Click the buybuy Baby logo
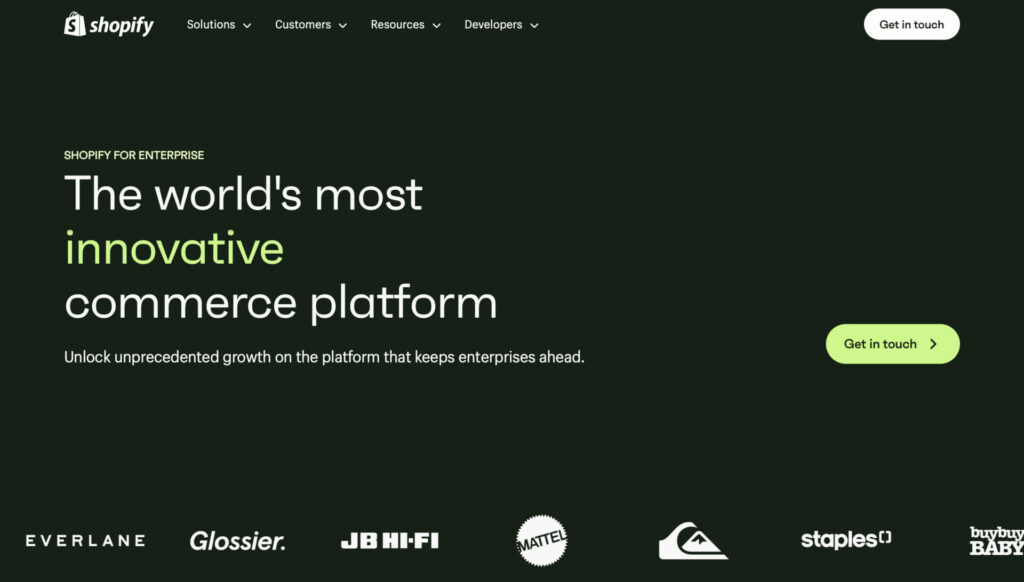The image size is (1024, 582). pyautogui.click(x=997, y=541)
